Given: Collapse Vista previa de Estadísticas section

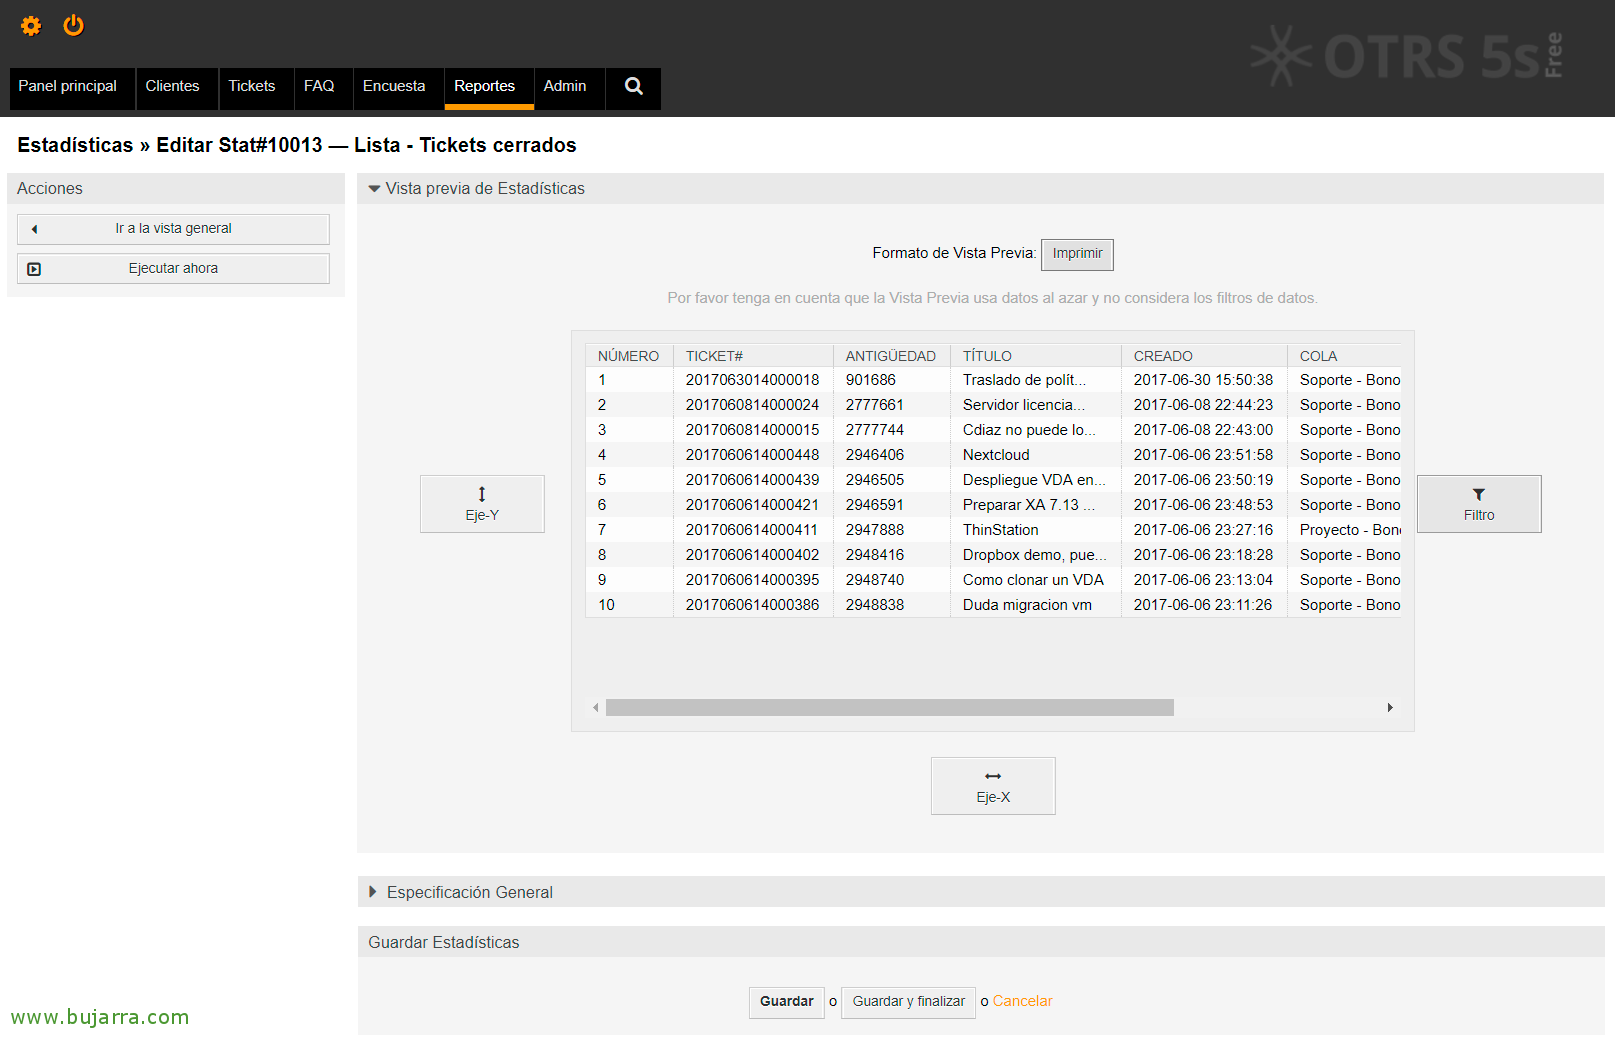Looking at the screenshot, I should pos(375,189).
